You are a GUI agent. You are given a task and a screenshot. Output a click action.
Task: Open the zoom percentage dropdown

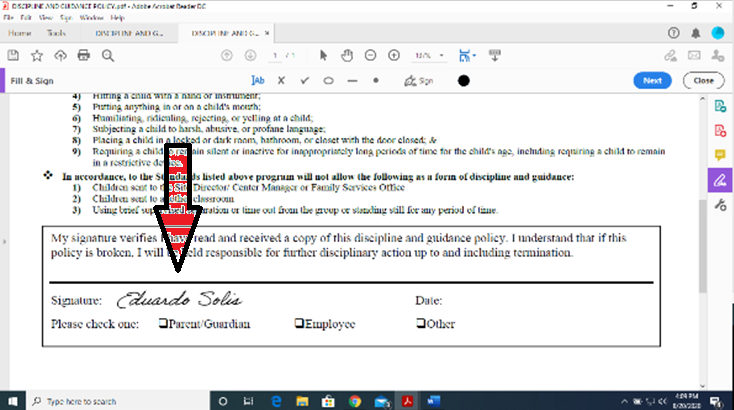coord(427,55)
